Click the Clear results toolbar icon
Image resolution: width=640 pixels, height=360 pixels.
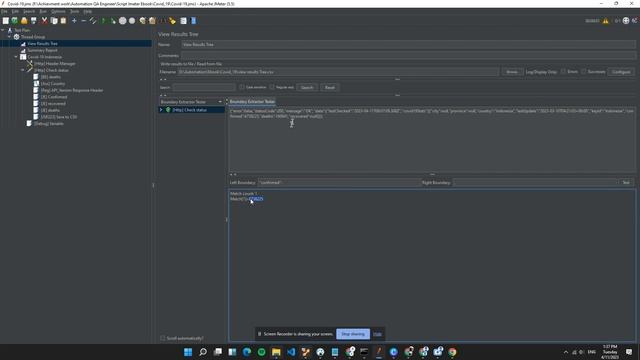pyautogui.click(x=142, y=21)
